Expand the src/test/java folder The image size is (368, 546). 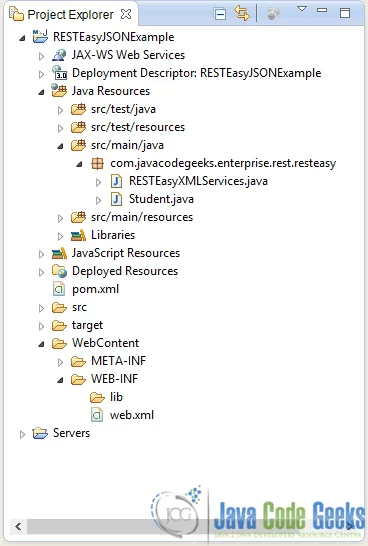click(61, 110)
